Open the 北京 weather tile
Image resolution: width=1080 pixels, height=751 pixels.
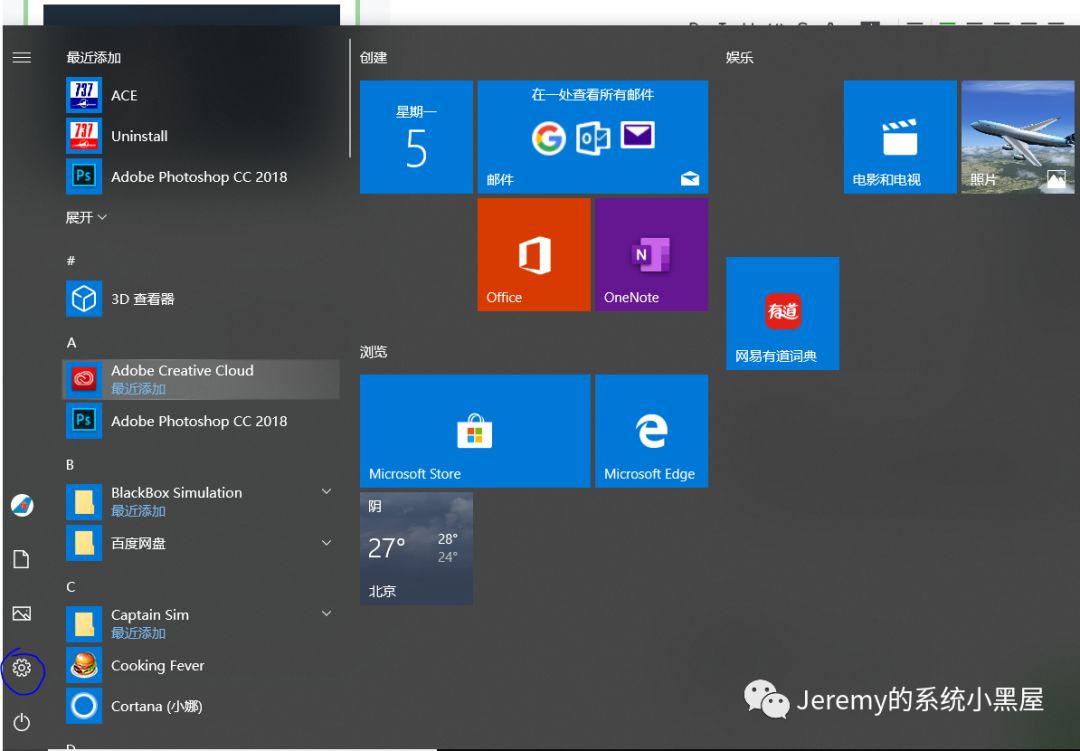(416, 548)
